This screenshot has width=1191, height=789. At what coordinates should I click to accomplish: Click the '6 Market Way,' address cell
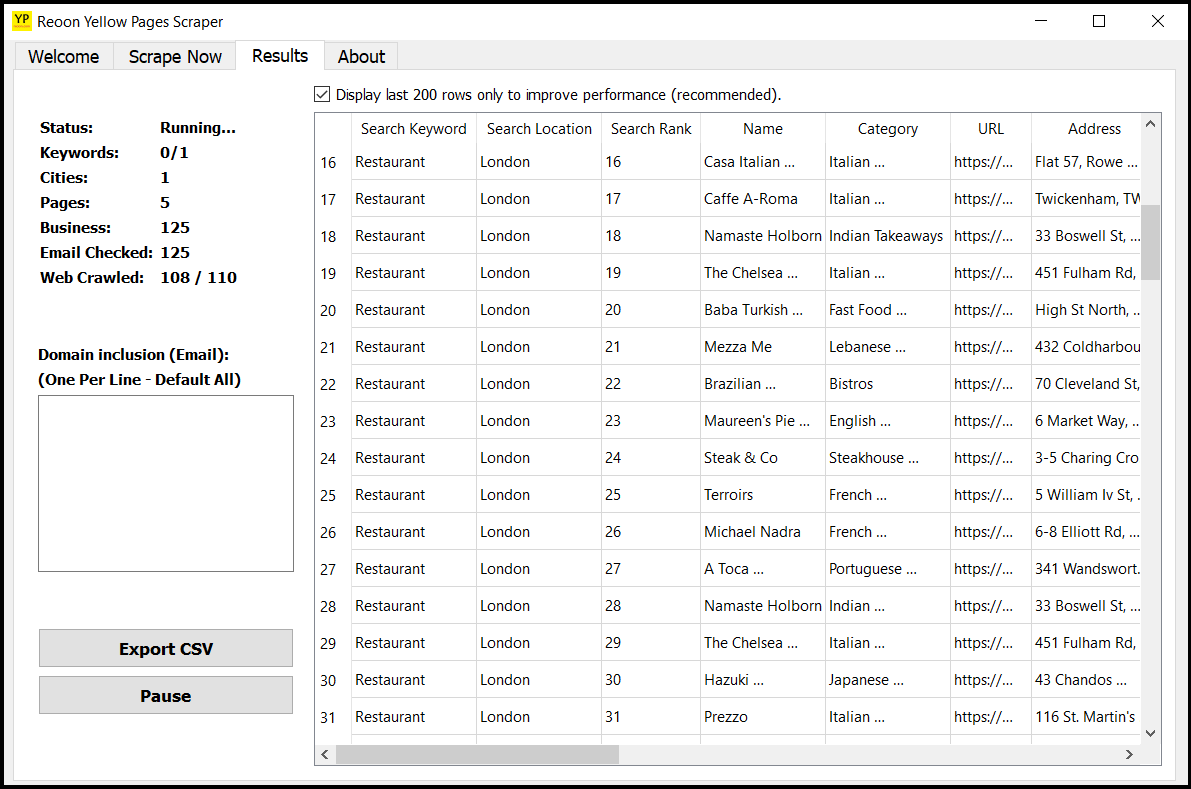[x=1086, y=421]
